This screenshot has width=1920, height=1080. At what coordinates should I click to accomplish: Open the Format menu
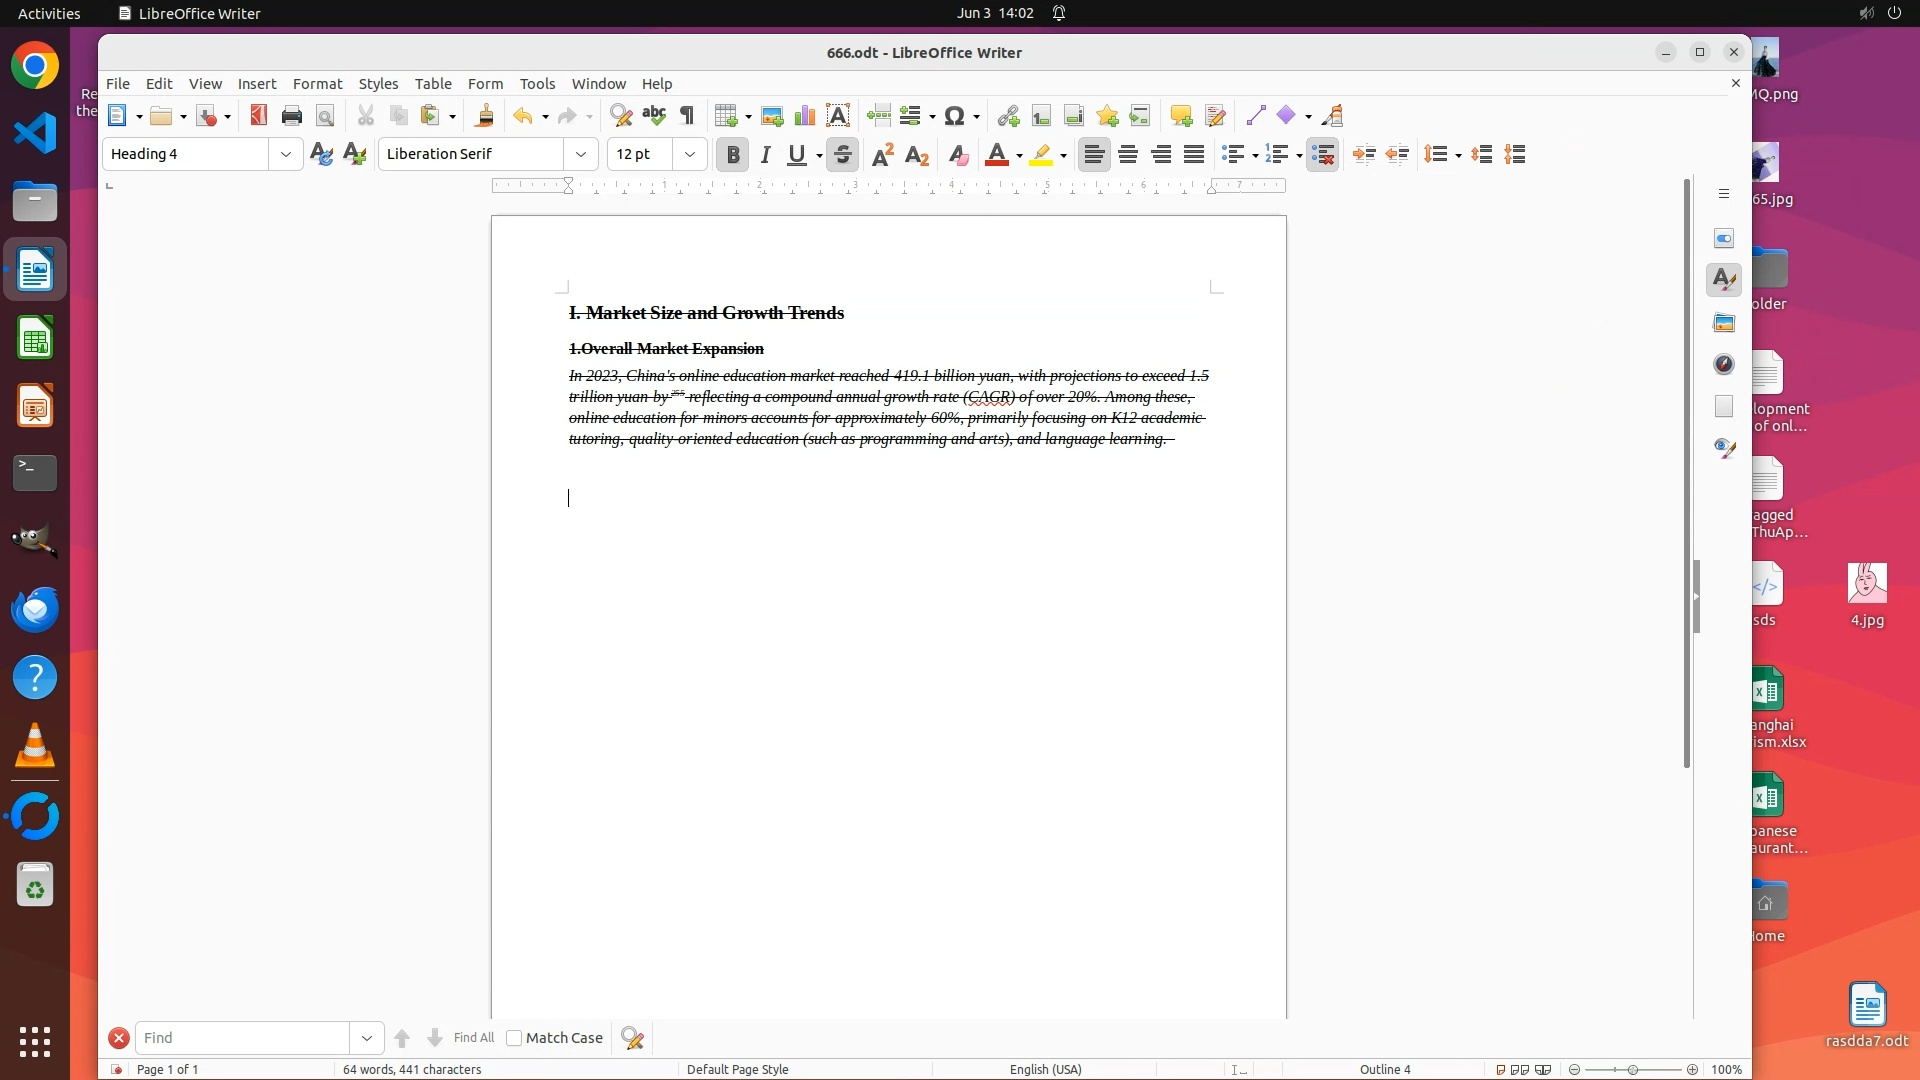pos(317,84)
